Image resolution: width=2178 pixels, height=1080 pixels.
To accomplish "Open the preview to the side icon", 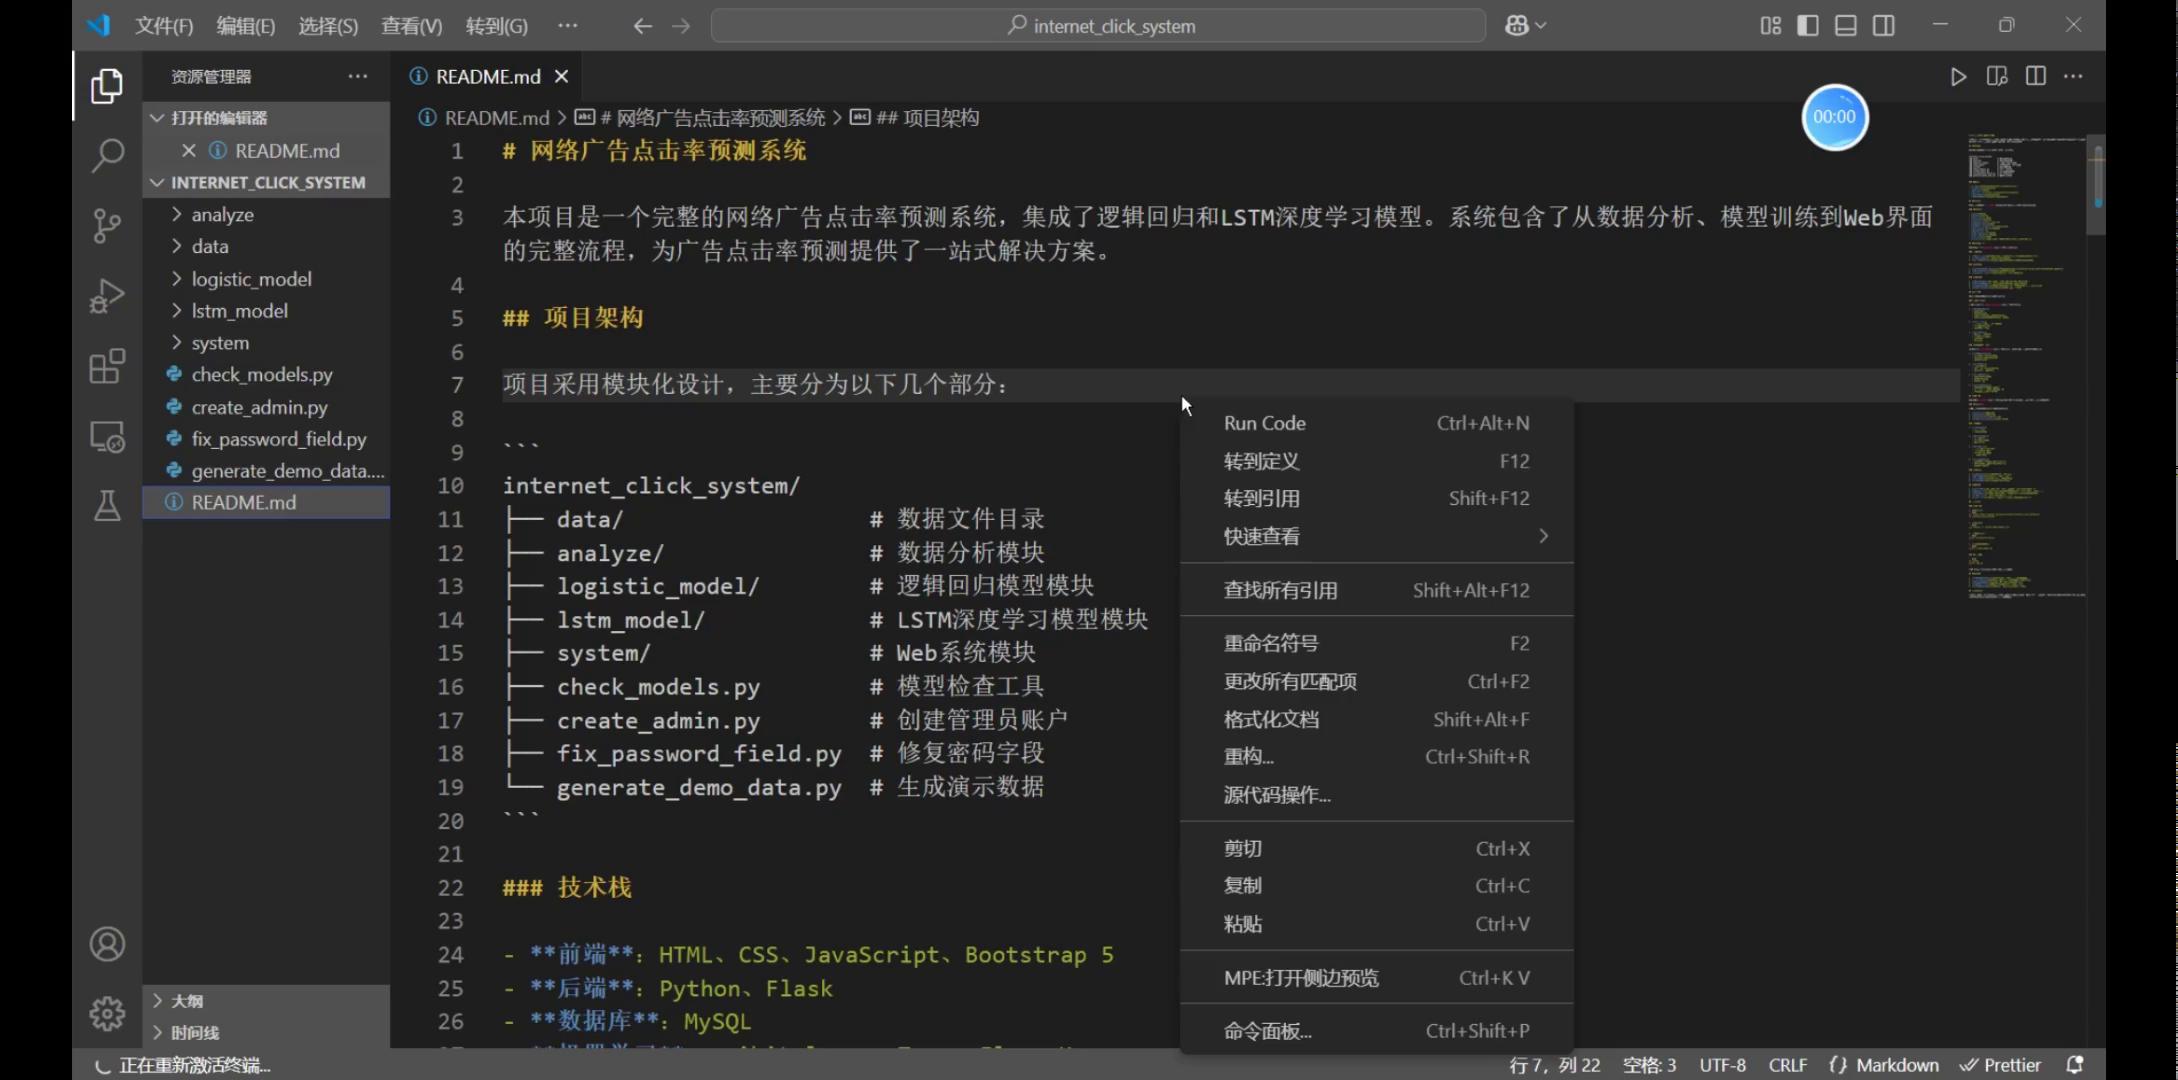I will 1997,77.
